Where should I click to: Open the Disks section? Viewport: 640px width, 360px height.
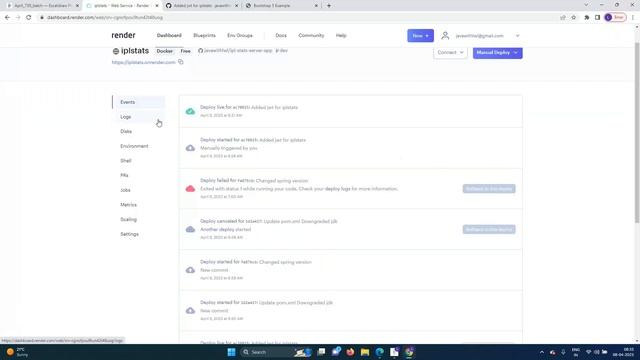126,131
